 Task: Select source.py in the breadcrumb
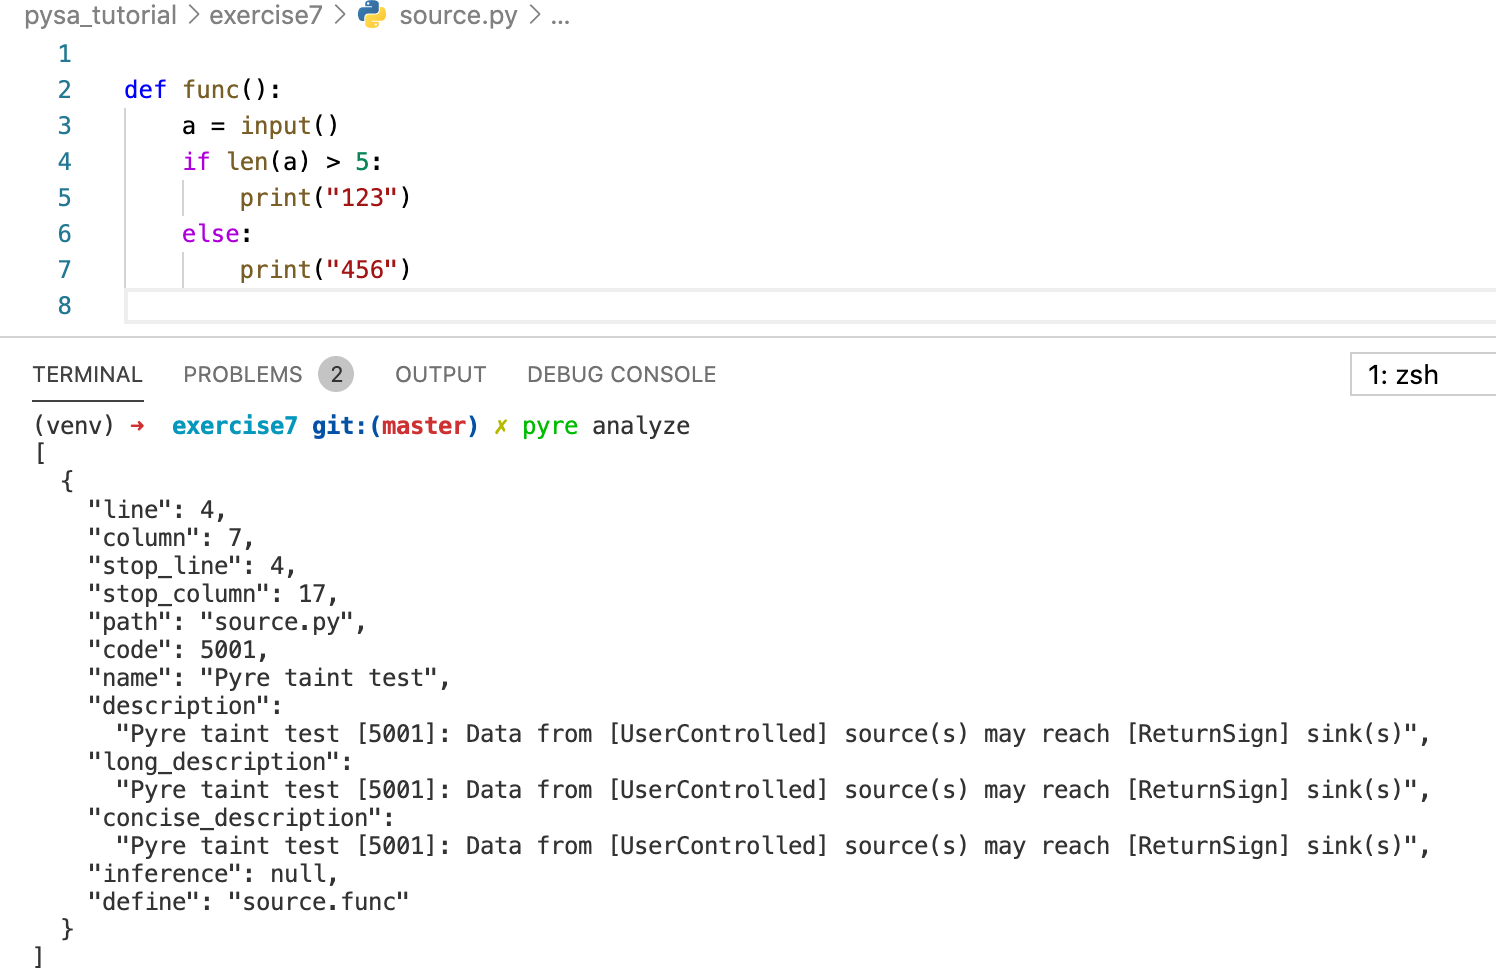tap(458, 15)
